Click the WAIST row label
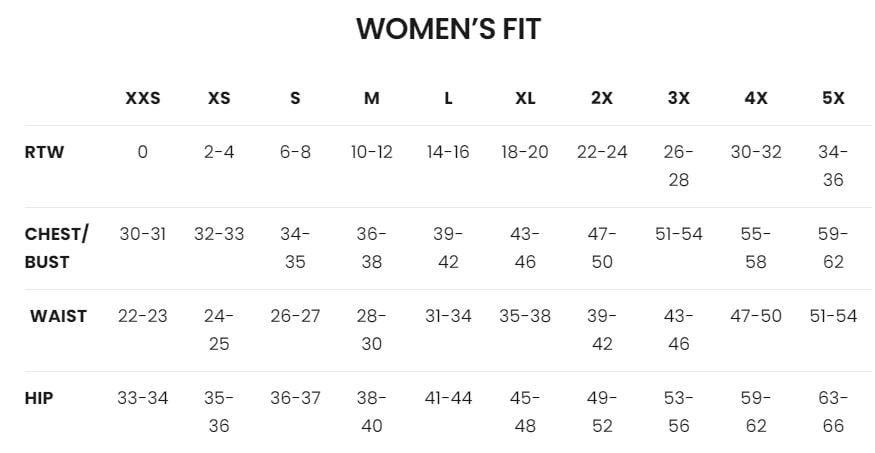This screenshot has width=875, height=453. pos(58,316)
